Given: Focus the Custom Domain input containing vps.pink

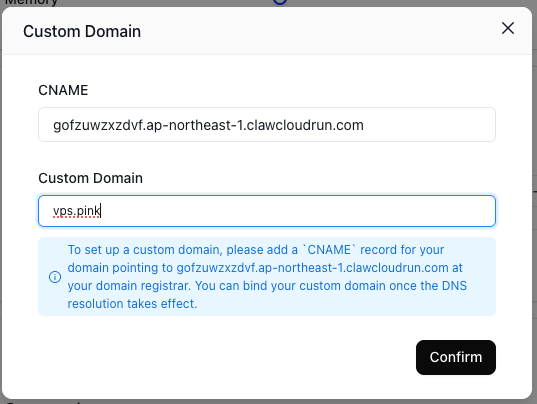Looking at the screenshot, I should click(267, 211).
